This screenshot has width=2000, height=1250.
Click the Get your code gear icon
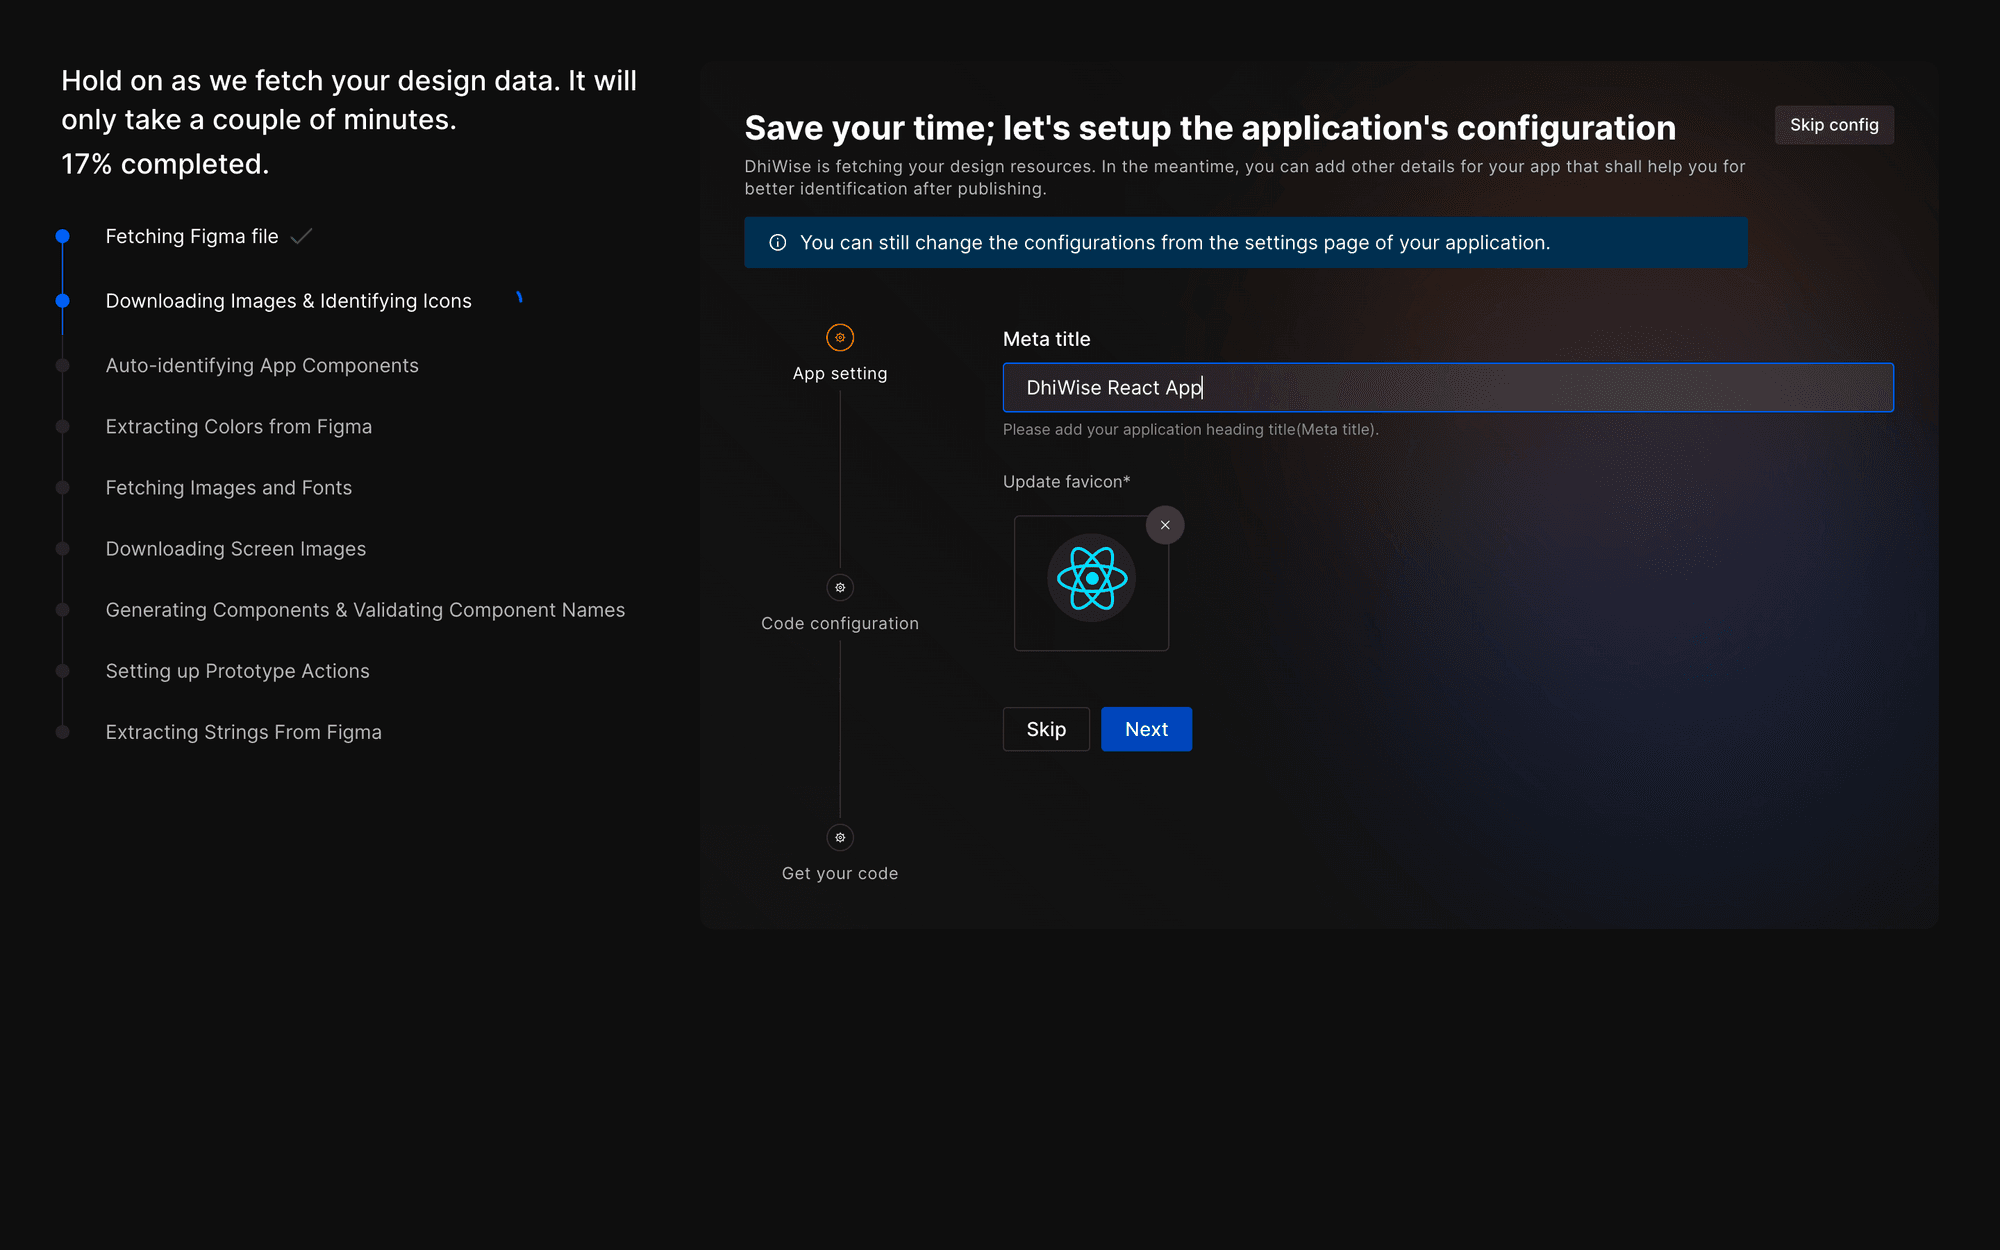coord(840,837)
